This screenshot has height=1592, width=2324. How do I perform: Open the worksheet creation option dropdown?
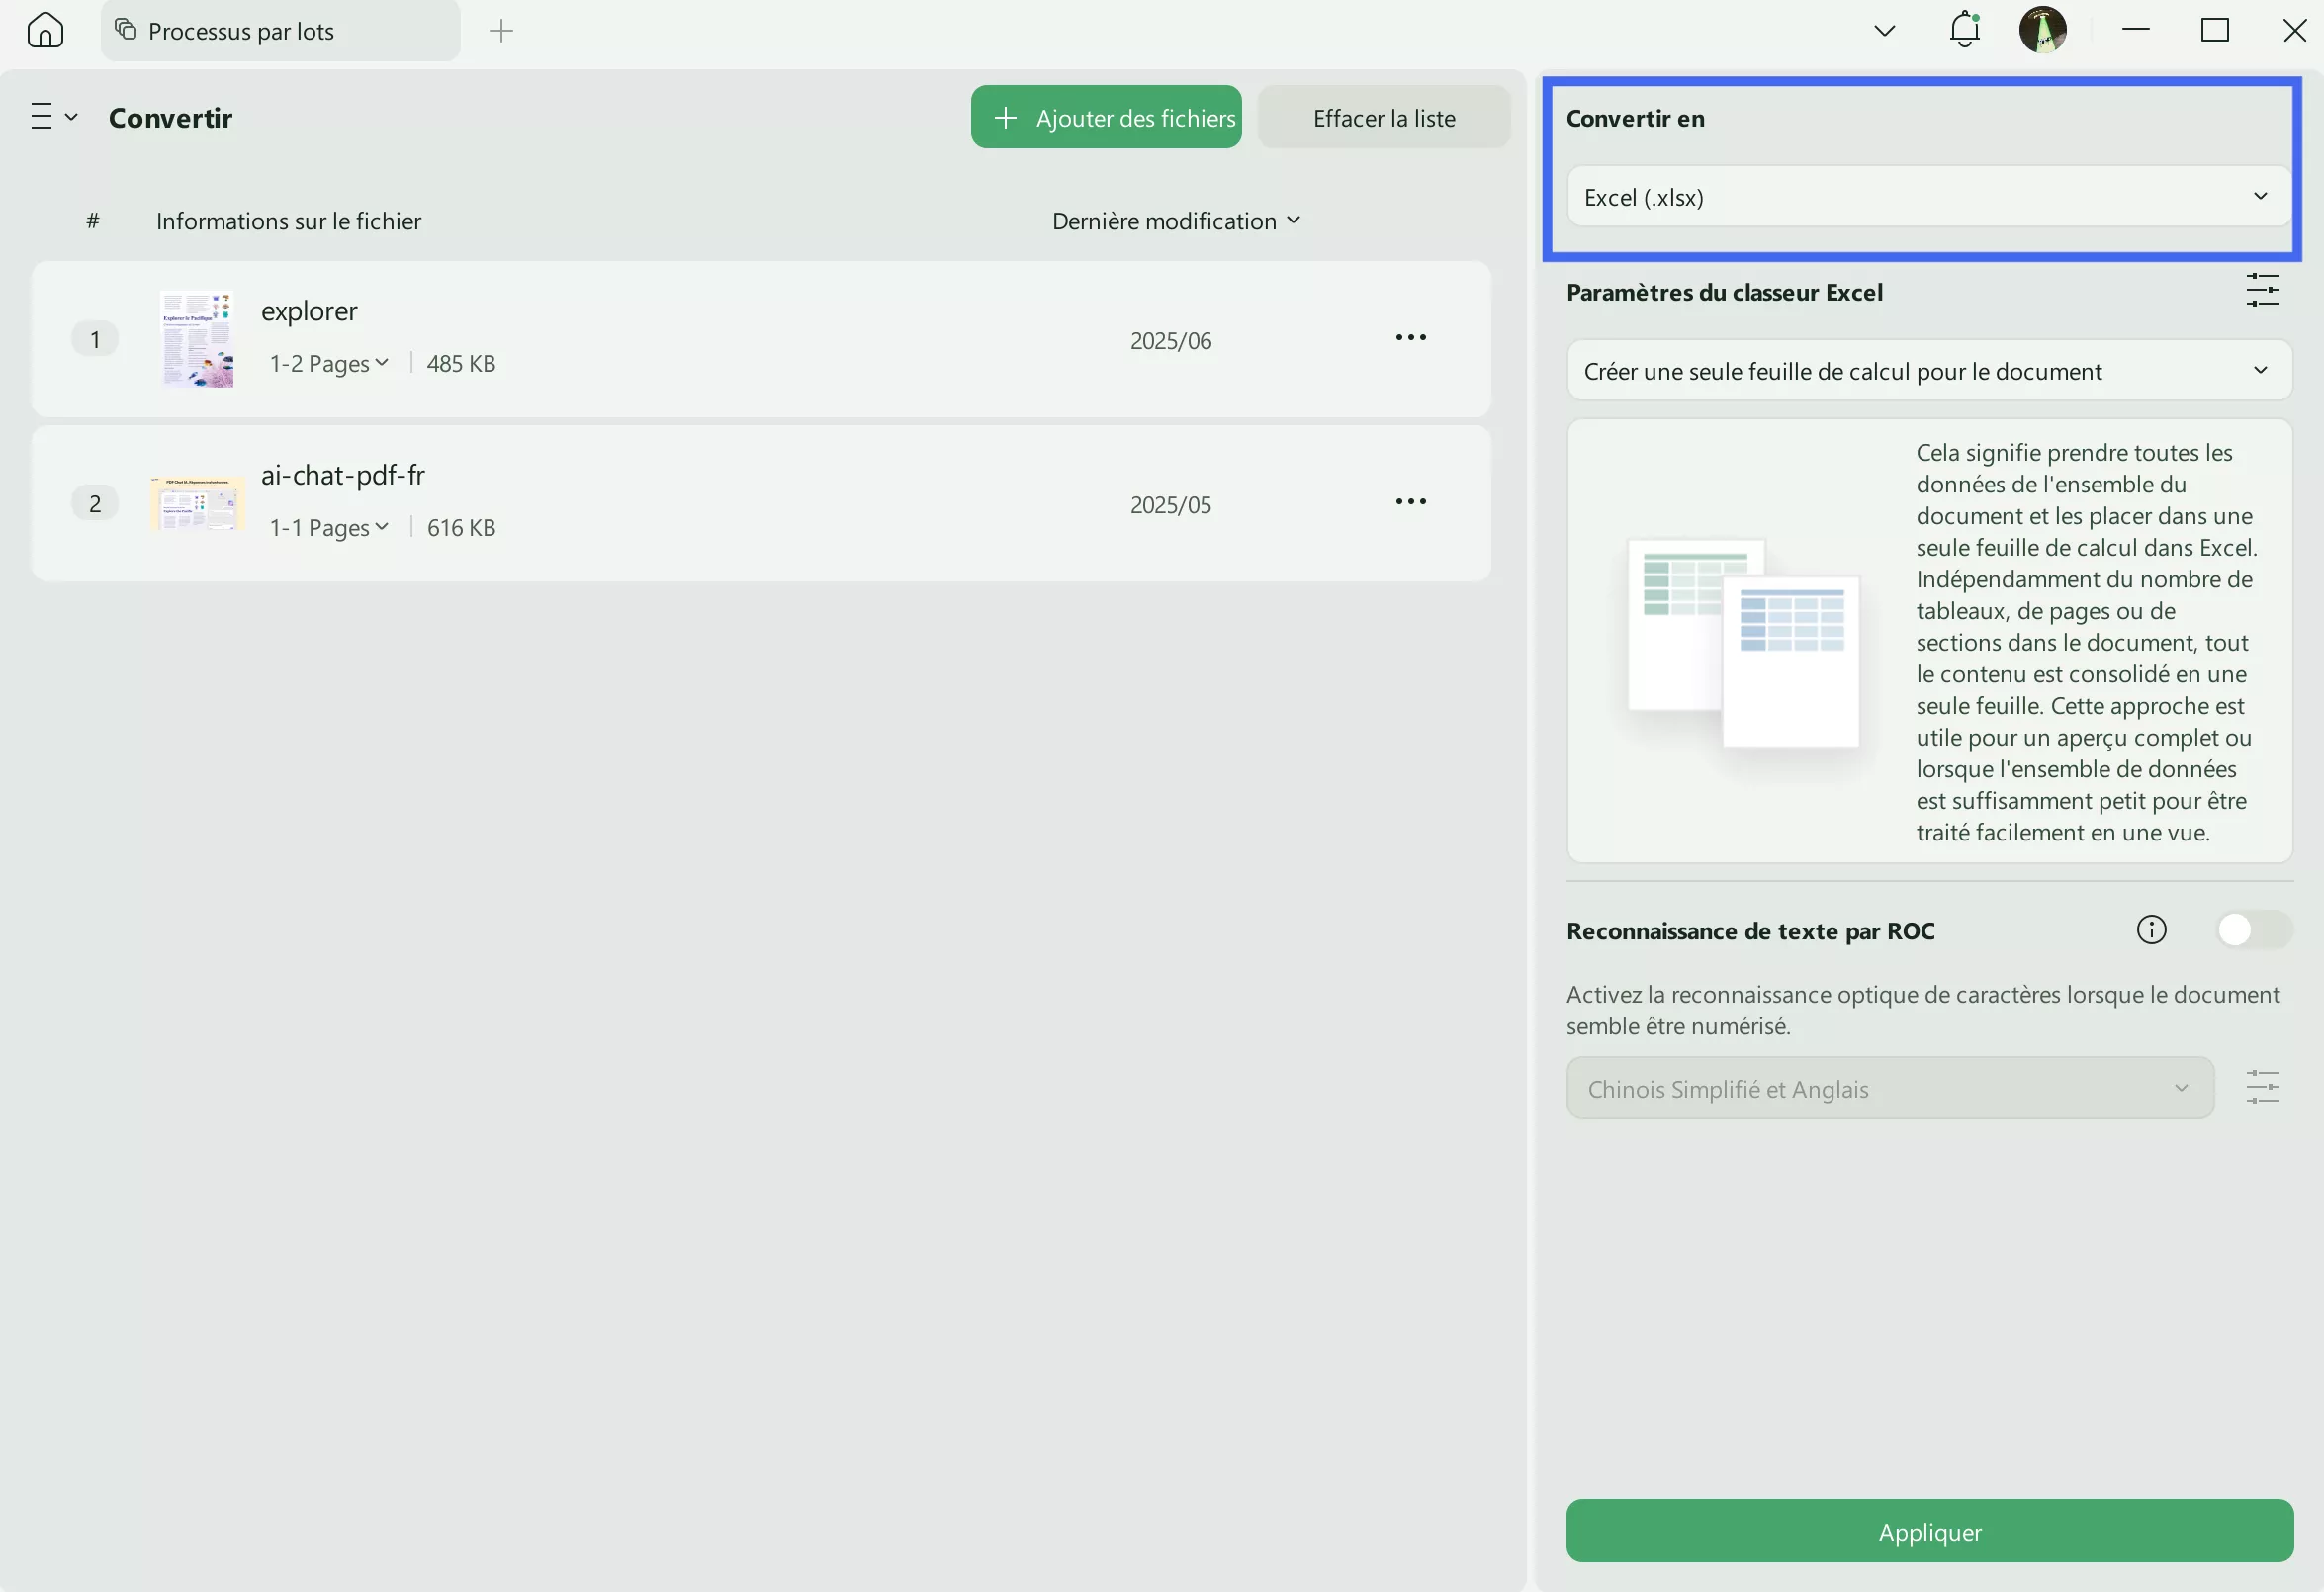click(1928, 371)
